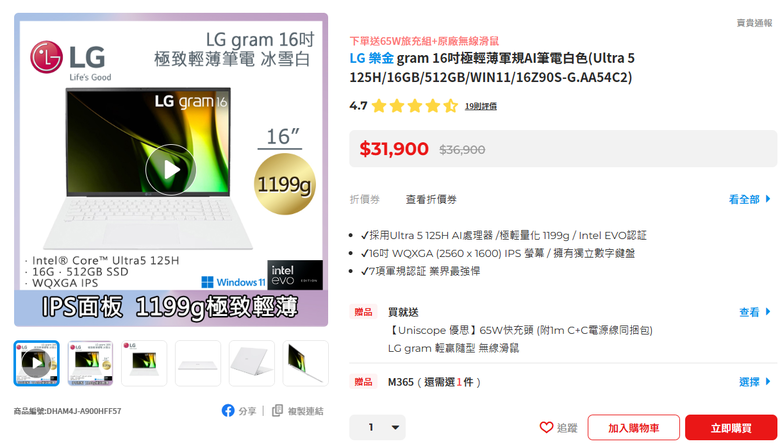This screenshot has height=446, width=780.
Task: Click the LG 樂金 brand link
Action: [x=372, y=58]
